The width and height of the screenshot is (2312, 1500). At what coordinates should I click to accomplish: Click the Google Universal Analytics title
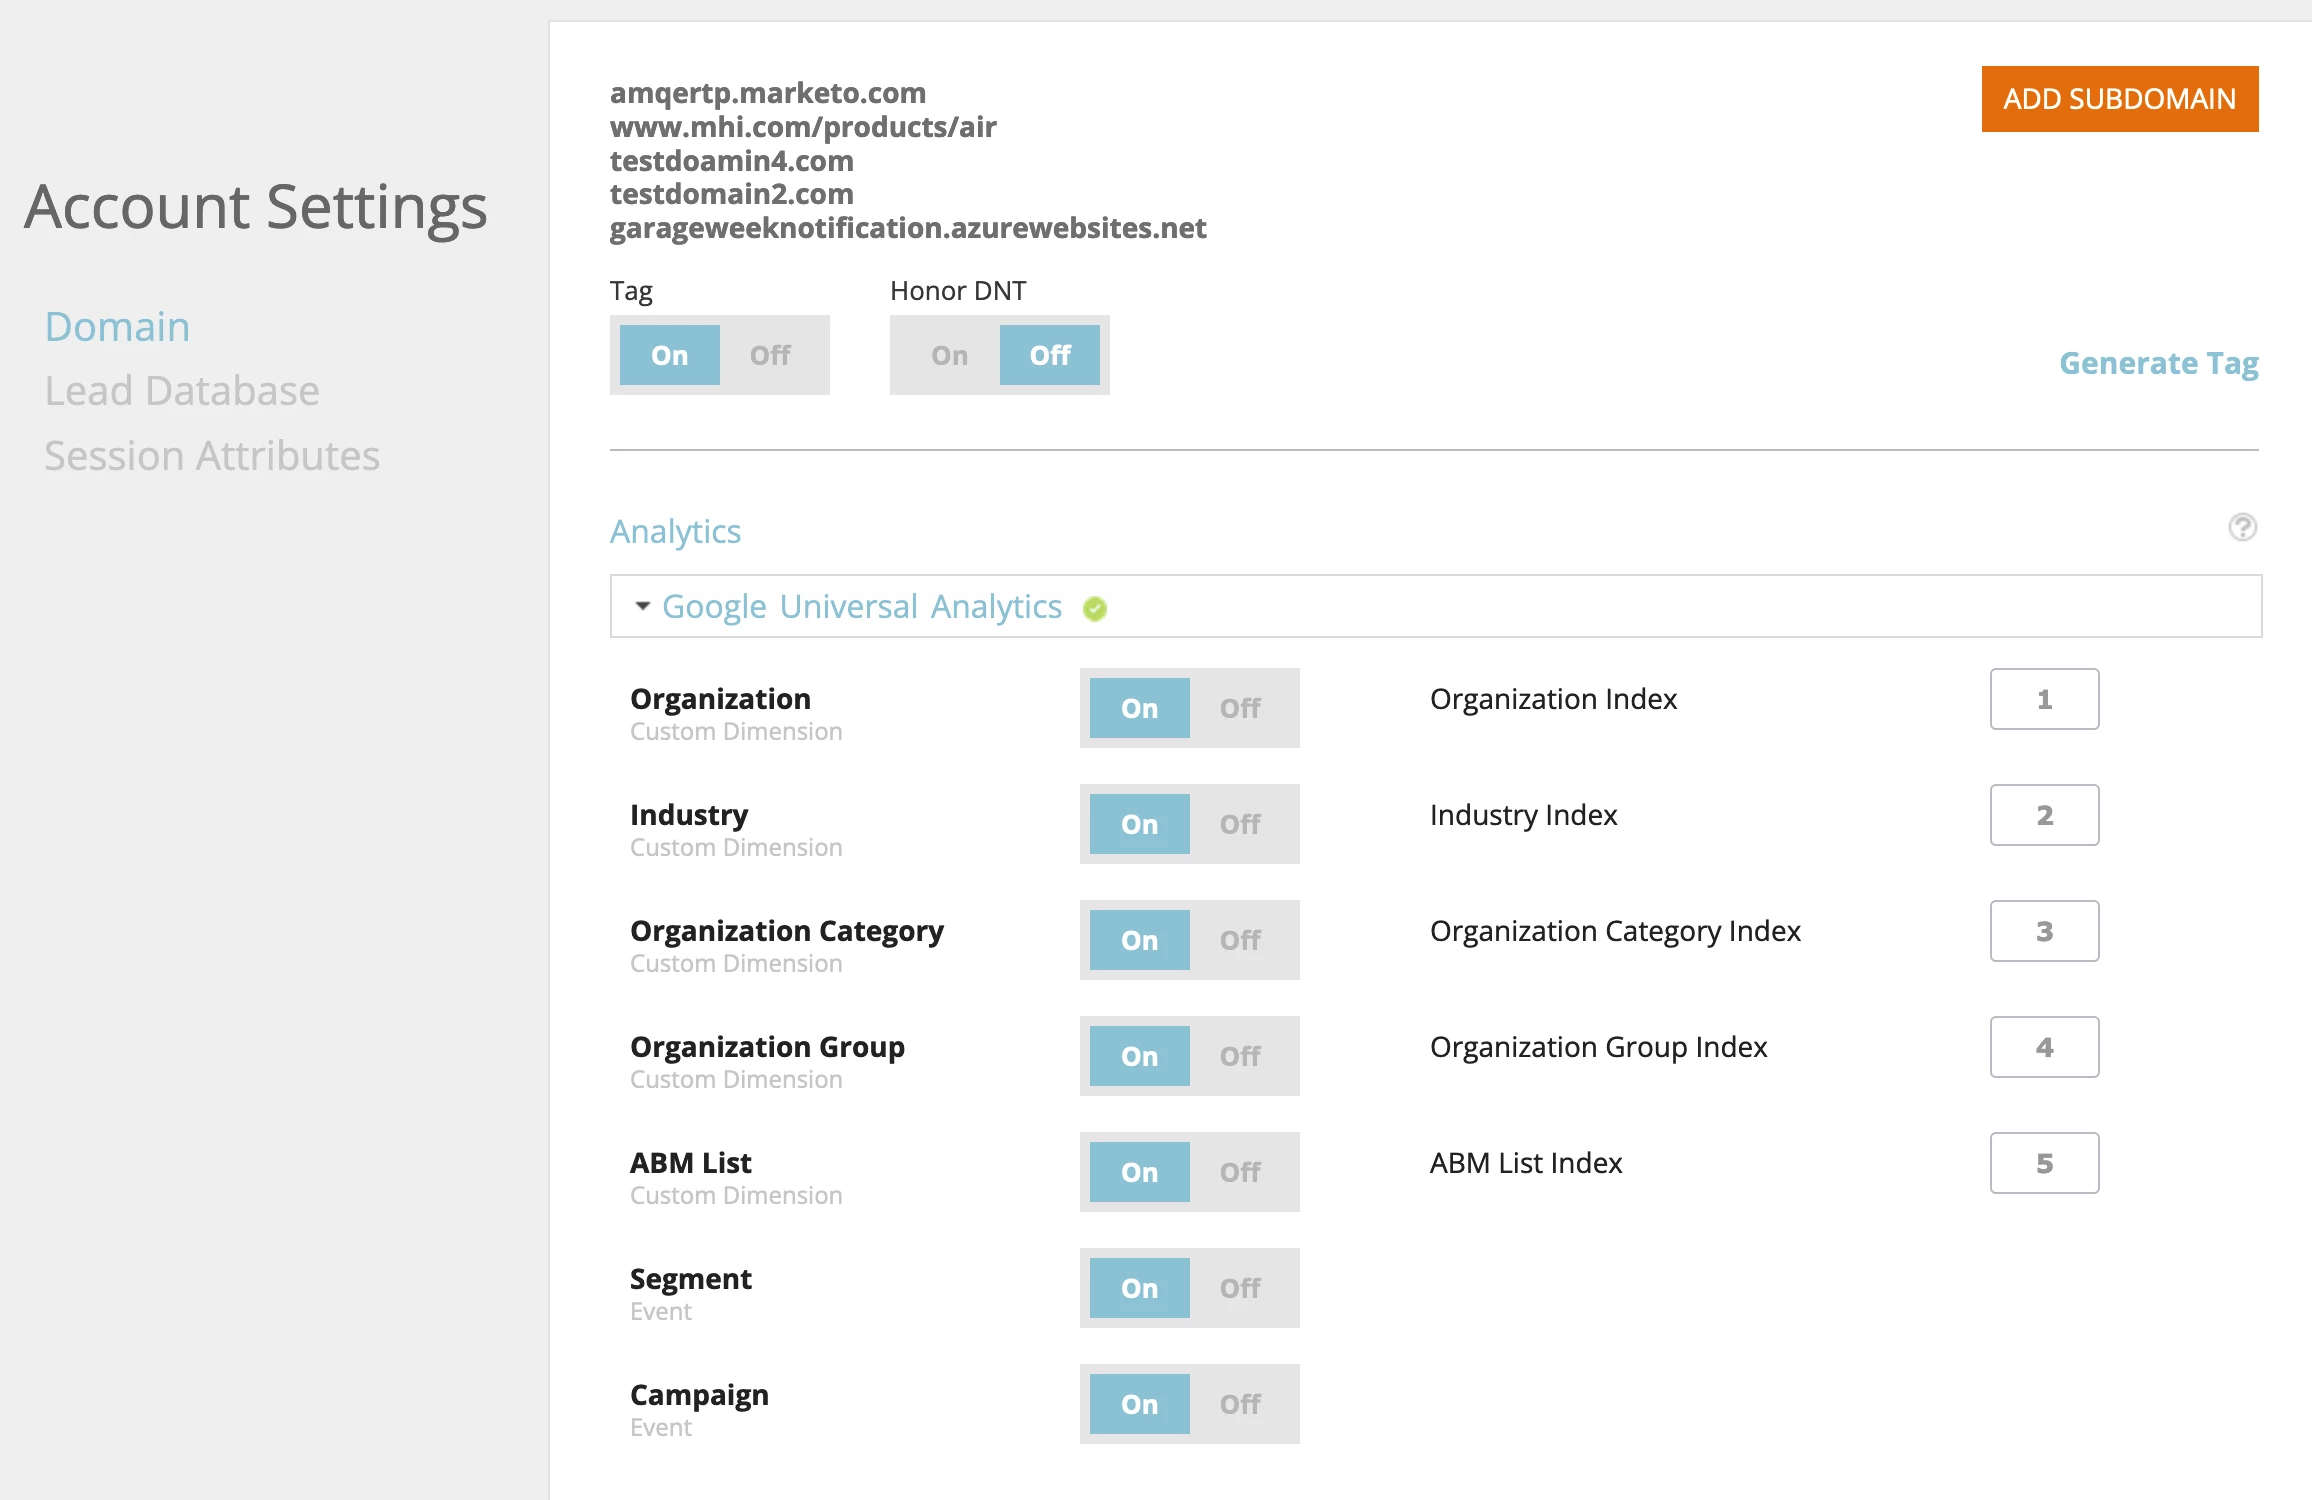[x=862, y=607]
